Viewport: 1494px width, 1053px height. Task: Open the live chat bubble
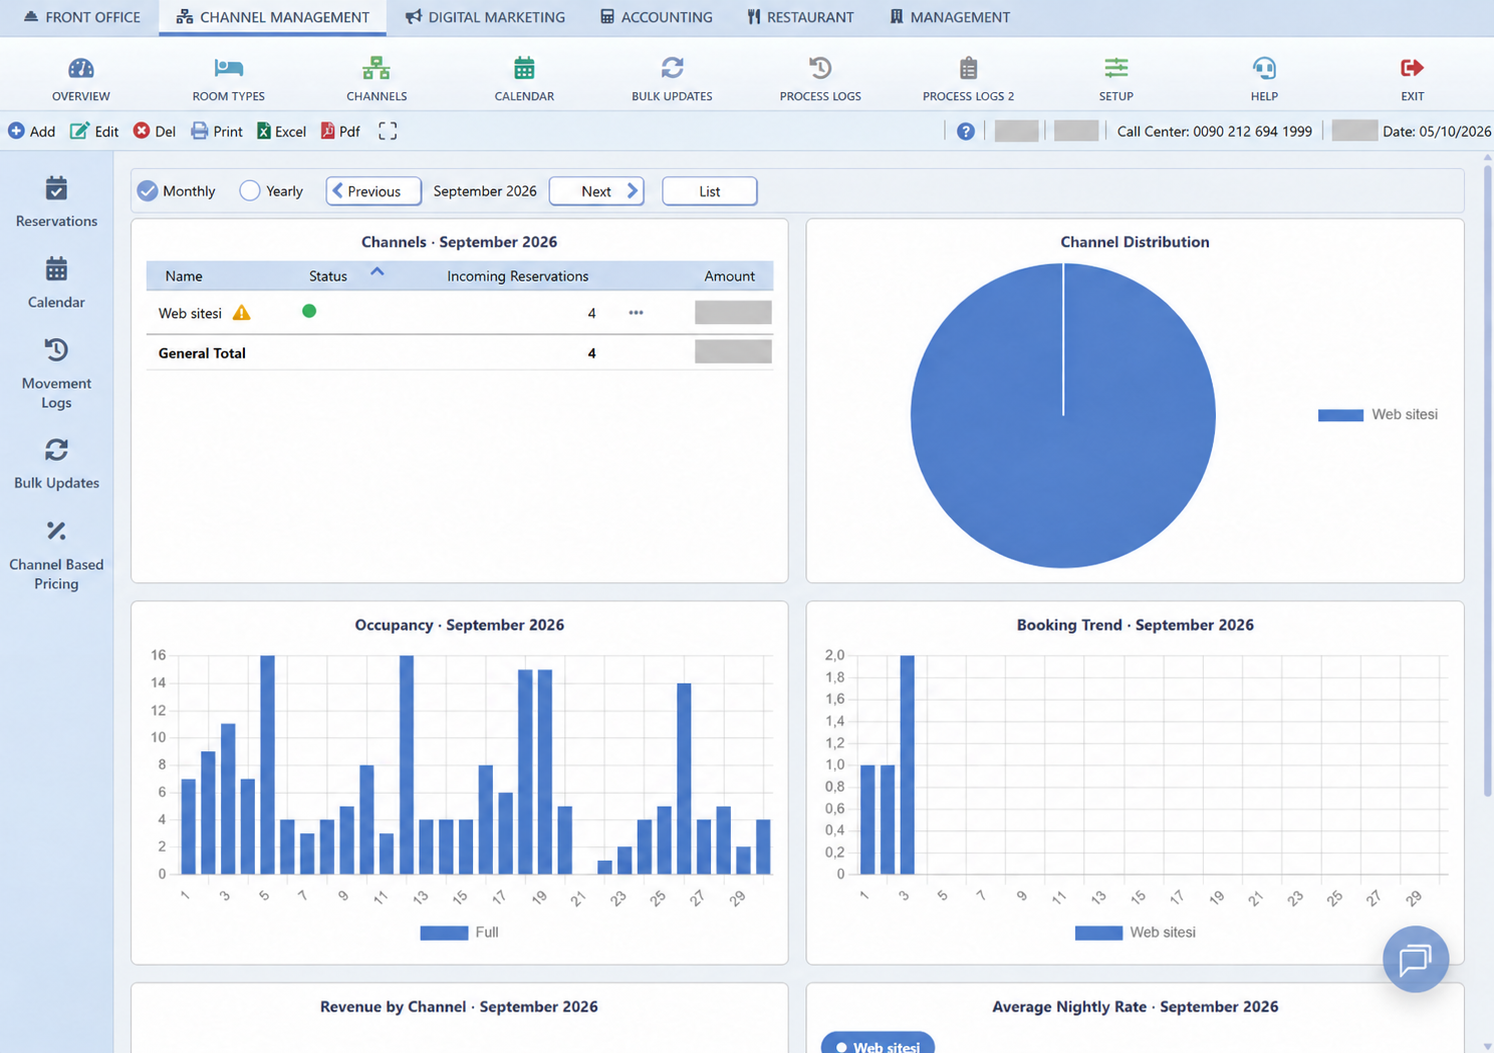[1415, 959]
